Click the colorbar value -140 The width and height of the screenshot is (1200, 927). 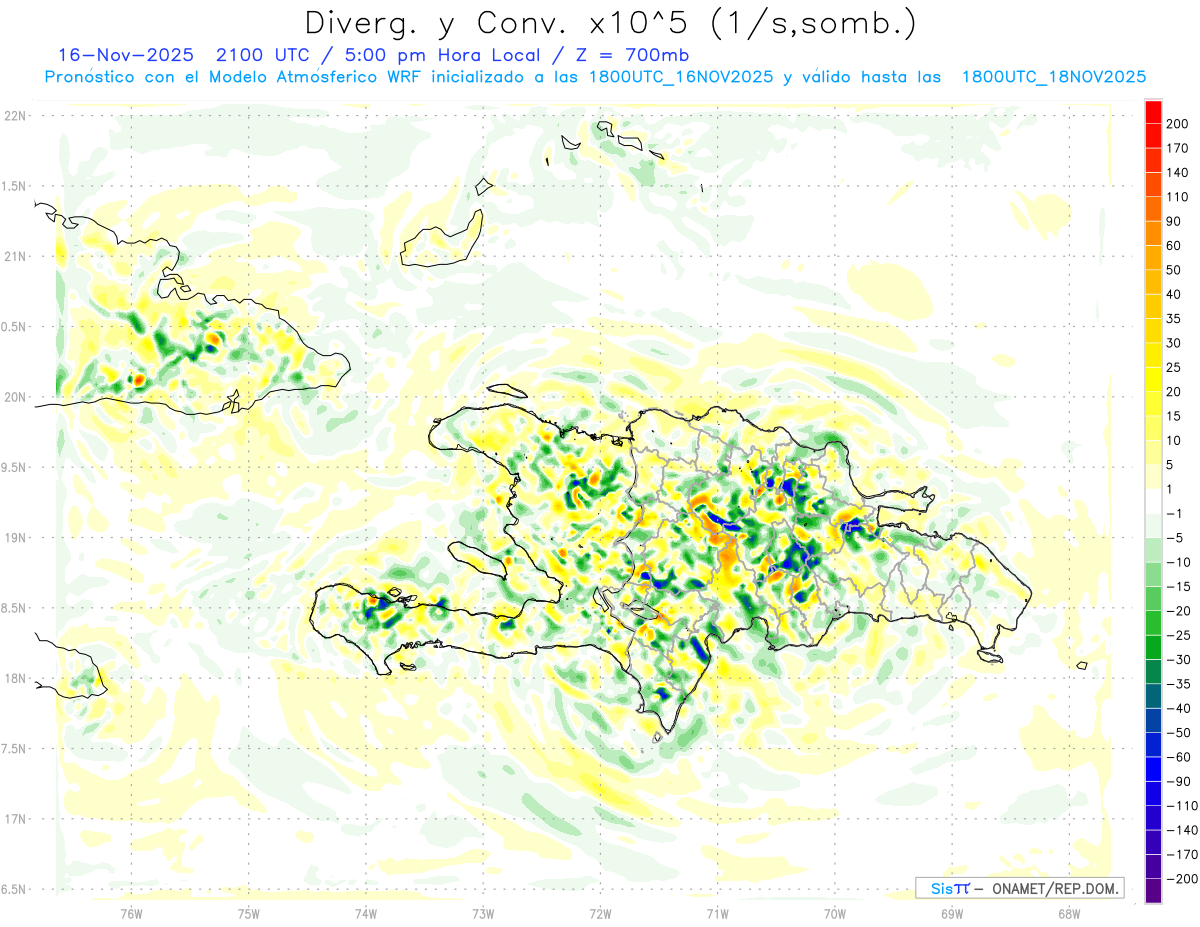click(1182, 830)
